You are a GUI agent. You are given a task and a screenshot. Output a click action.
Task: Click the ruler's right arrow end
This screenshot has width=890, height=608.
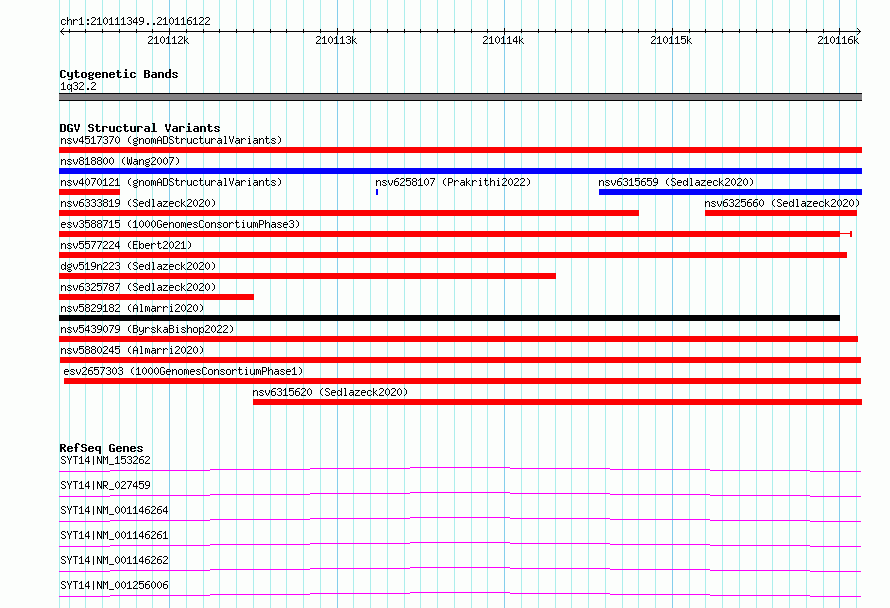858,32
